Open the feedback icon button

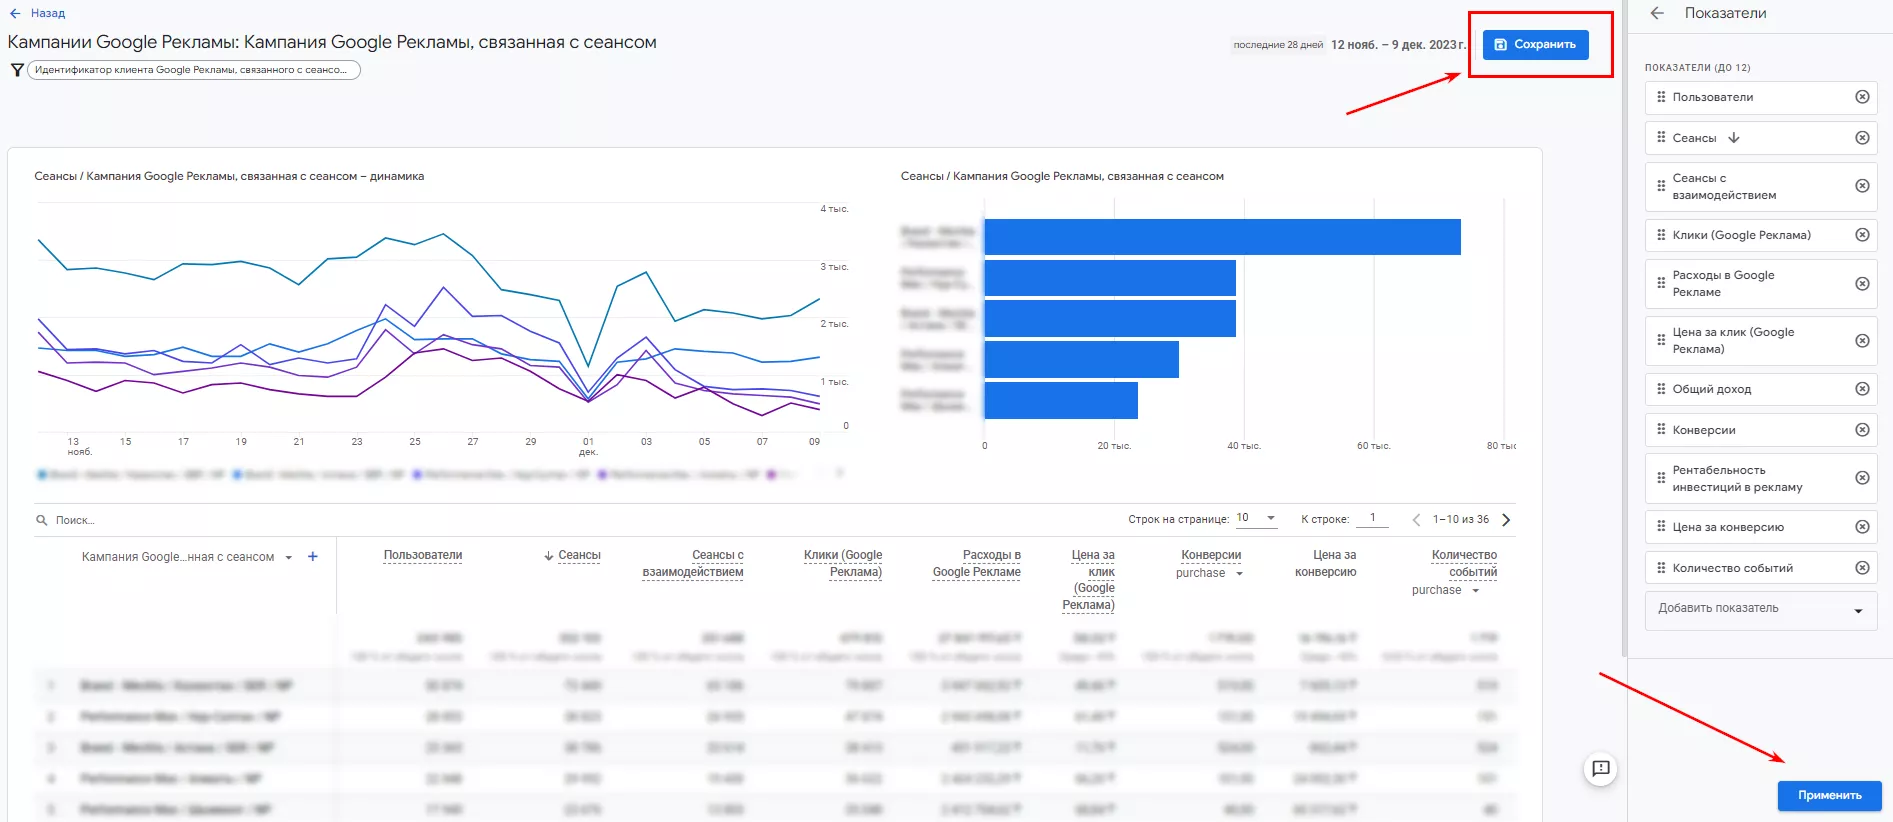[1601, 768]
